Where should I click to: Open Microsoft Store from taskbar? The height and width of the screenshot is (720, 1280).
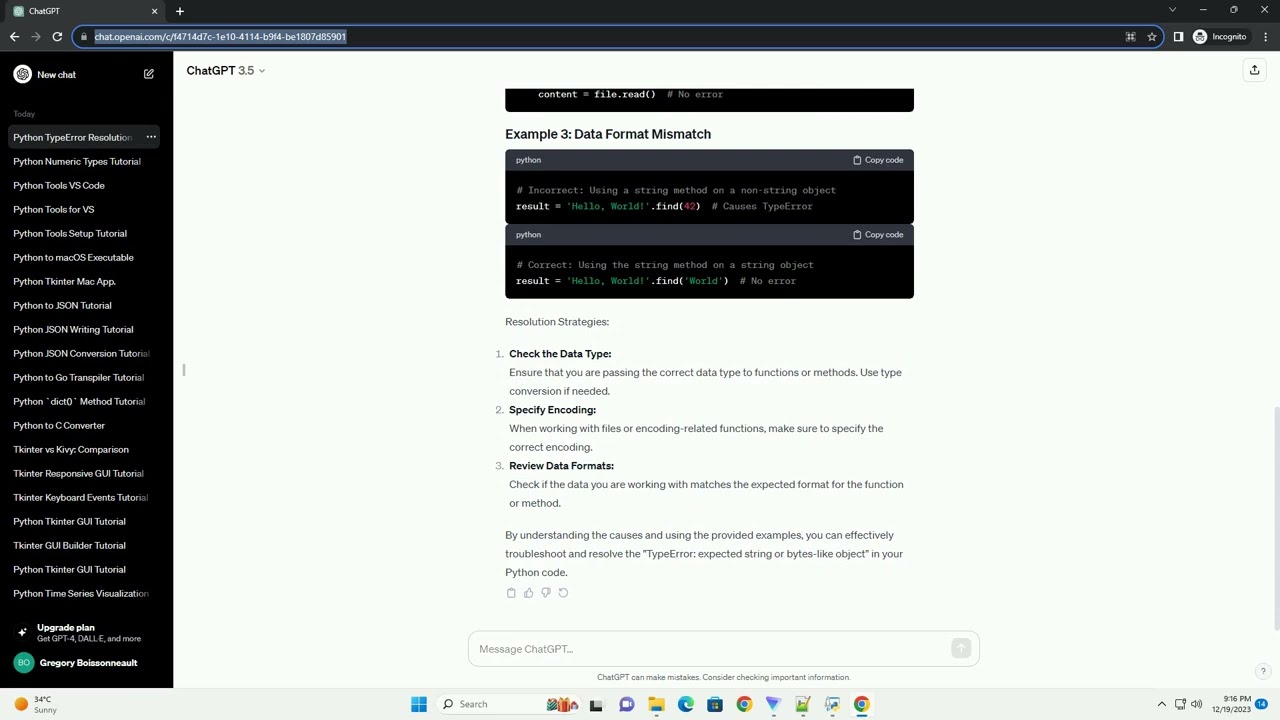coord(714,704)
